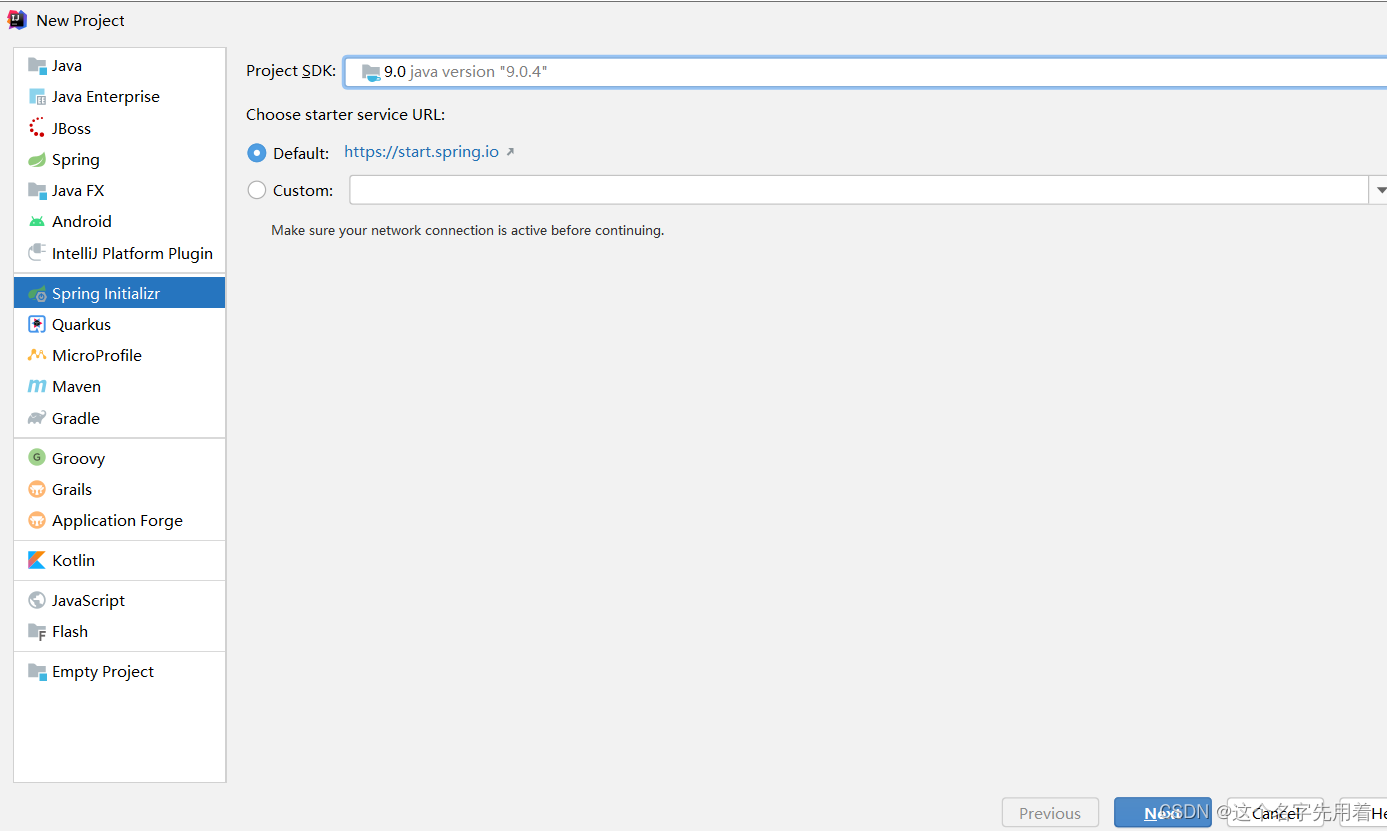Click the Spring Initializr icon
The image size is (1387, 831).
(37, 294)
